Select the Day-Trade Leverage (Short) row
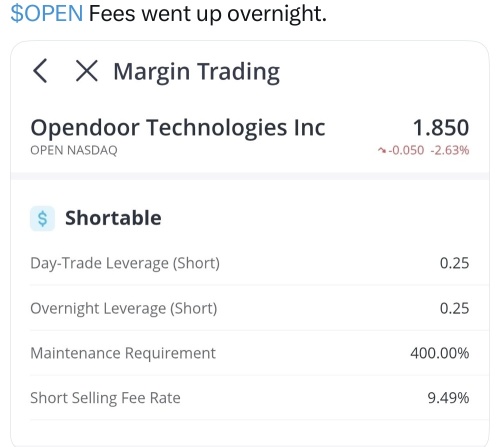503x447 pixels. point(250,263)
